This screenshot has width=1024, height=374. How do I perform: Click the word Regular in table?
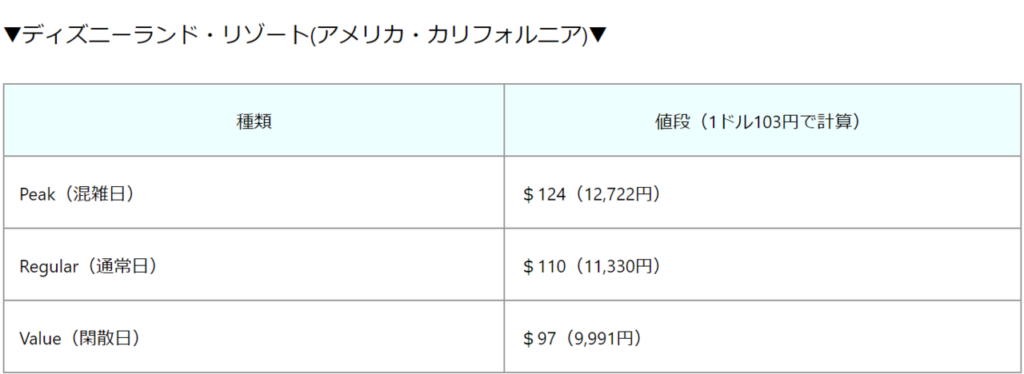pyautogui.click(x=49, y=267)
